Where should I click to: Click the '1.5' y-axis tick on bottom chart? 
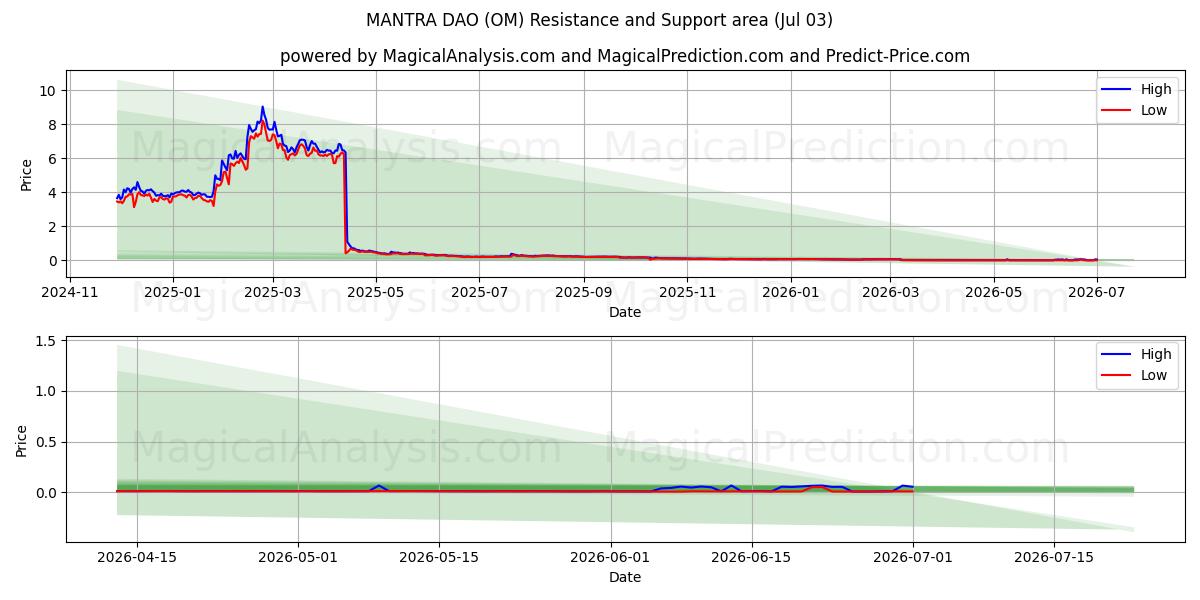(48, 341)
